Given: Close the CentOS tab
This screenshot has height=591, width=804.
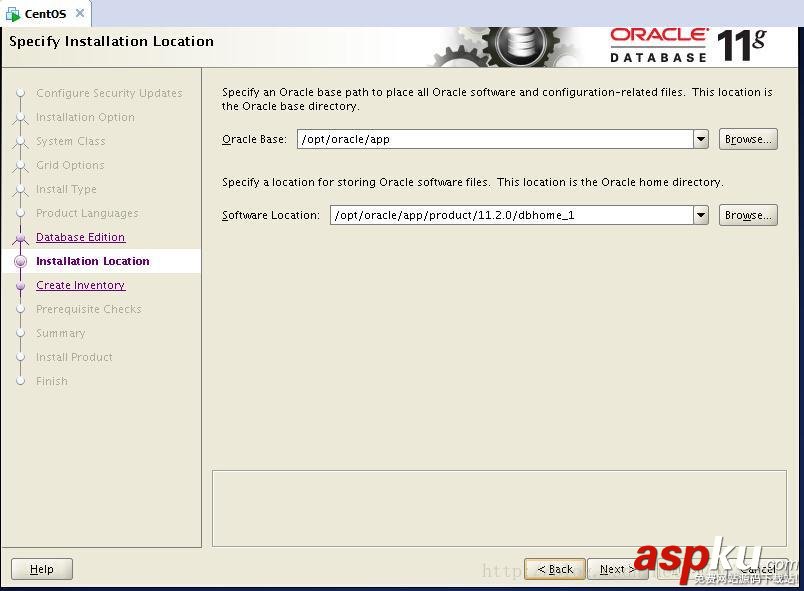Looking at the screenshot, I should [x=79, y=13].
